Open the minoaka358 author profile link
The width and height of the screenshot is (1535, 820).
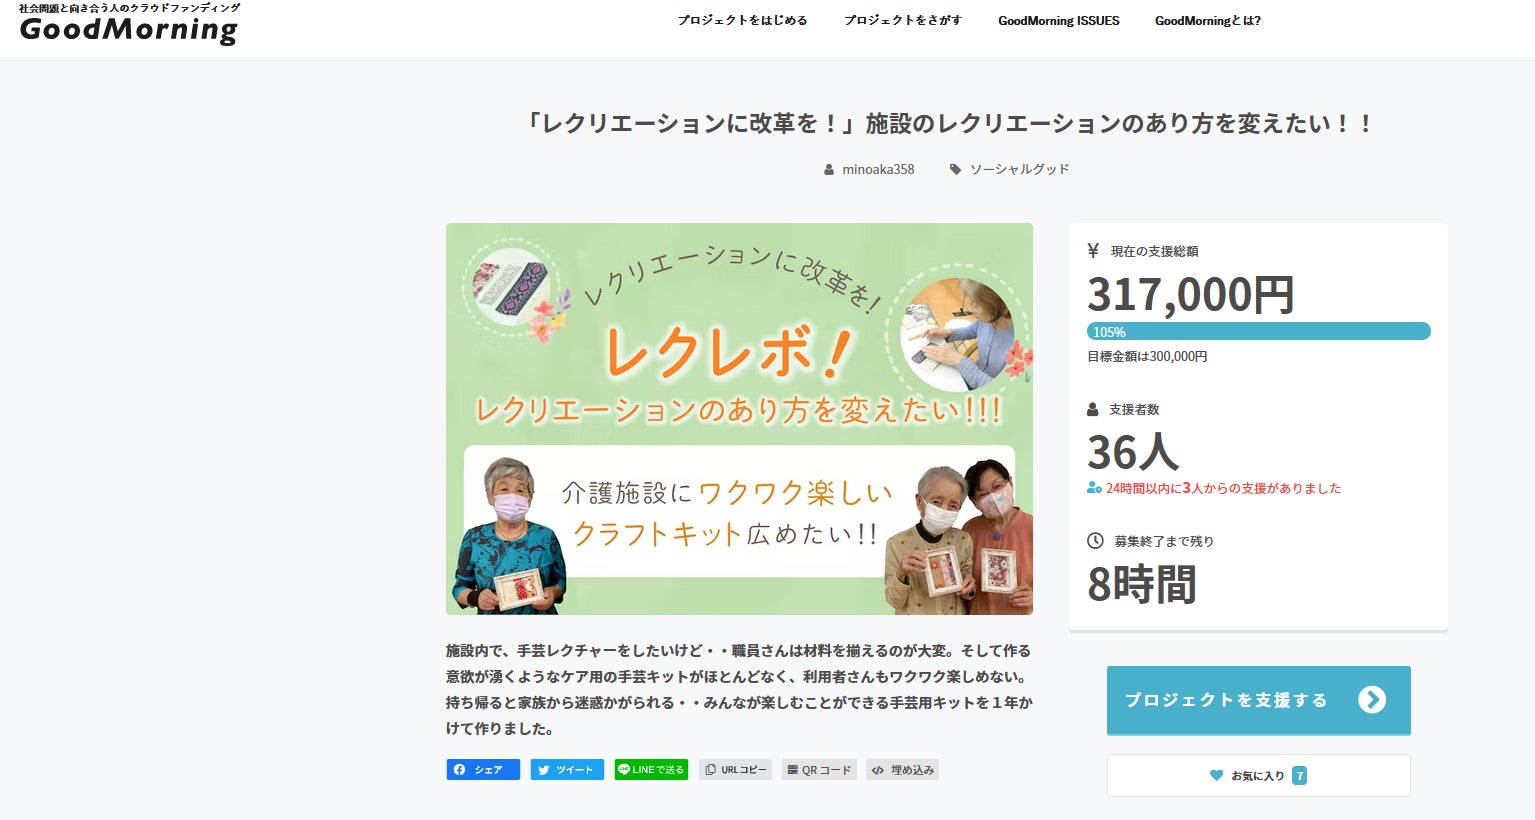(878, 170)
